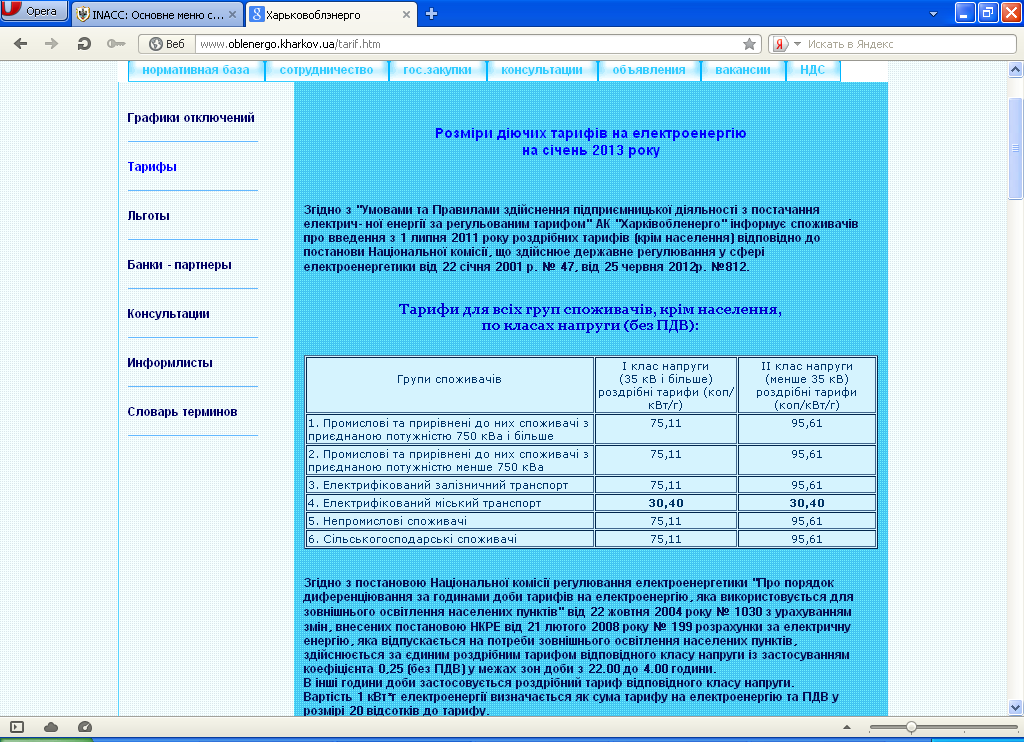Open the вакансии menu

pos(743,70)
